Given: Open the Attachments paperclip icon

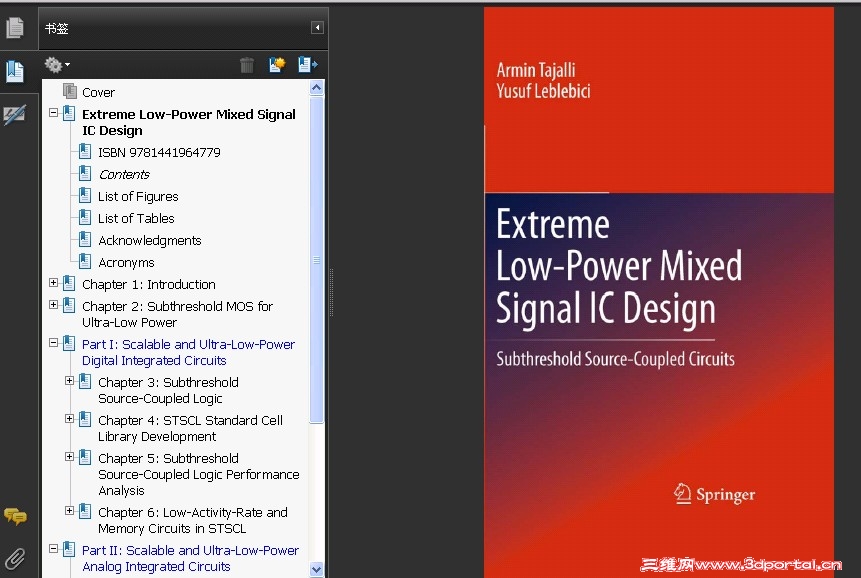Looking at the screenshot, I should pyautogui.click(x=15, y=559).
